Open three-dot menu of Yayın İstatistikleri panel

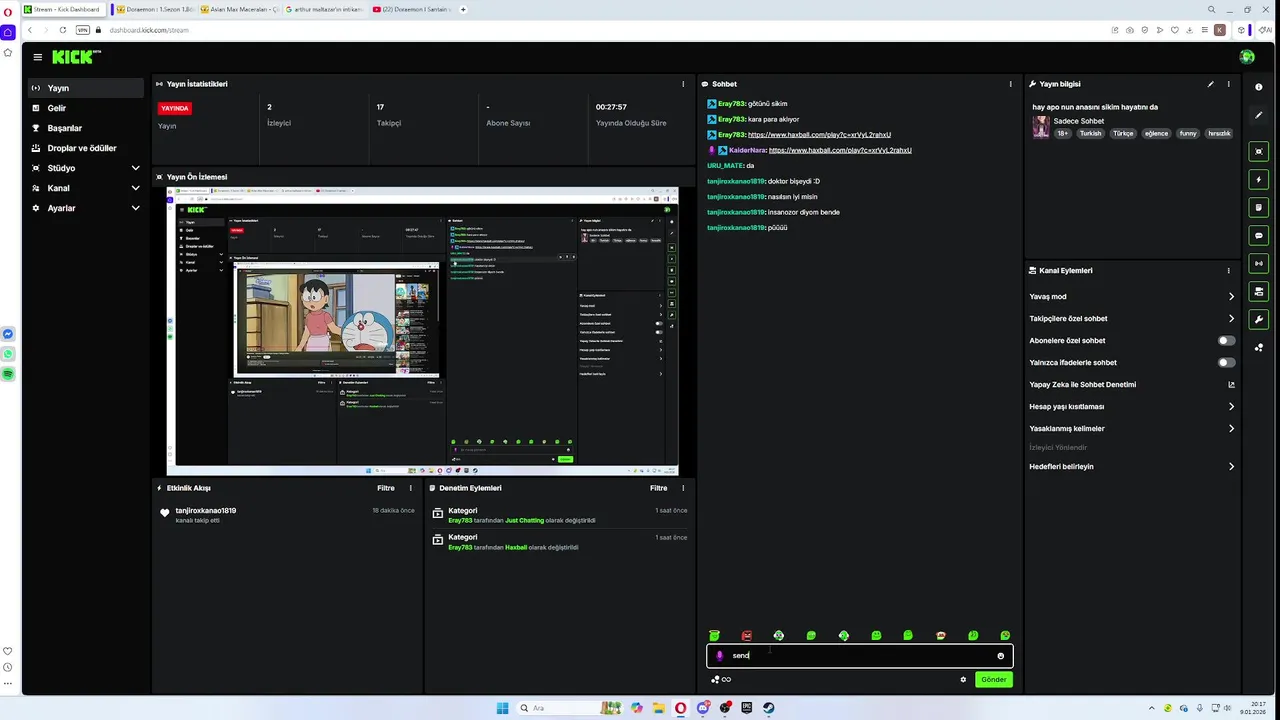coord(683,84)
